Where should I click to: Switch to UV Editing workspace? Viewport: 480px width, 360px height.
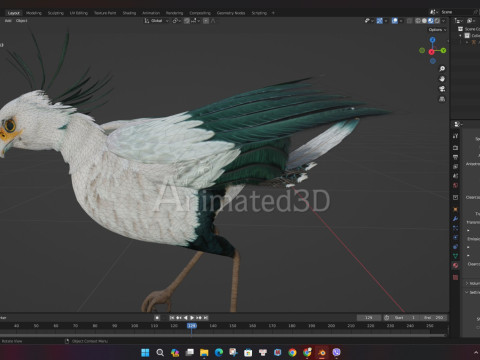click(79, 13)
